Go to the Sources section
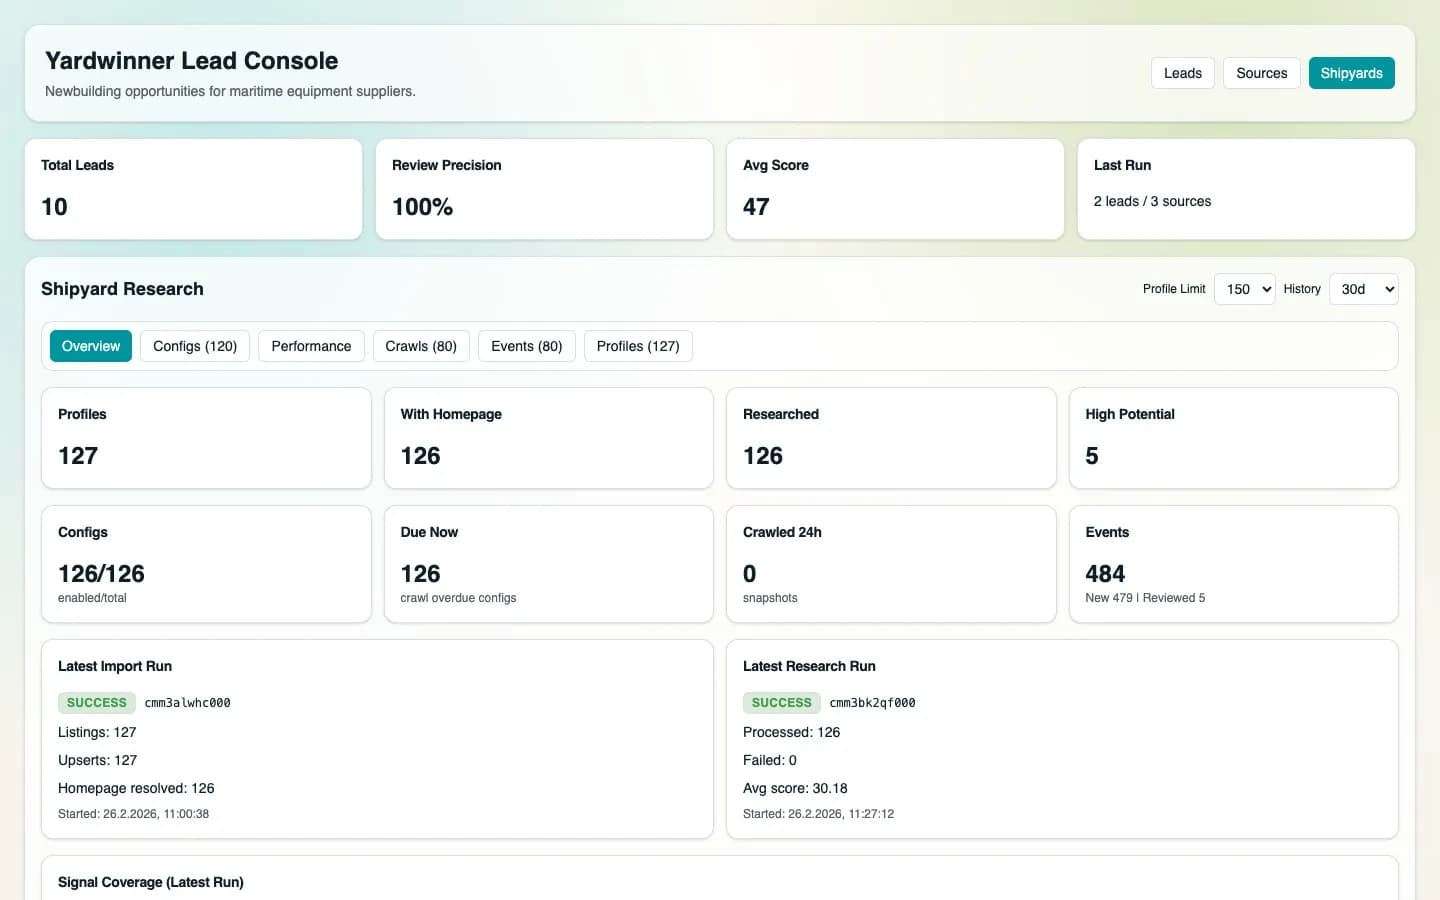The width and height of the screenshot is (1440, 900). point(1261,73)
